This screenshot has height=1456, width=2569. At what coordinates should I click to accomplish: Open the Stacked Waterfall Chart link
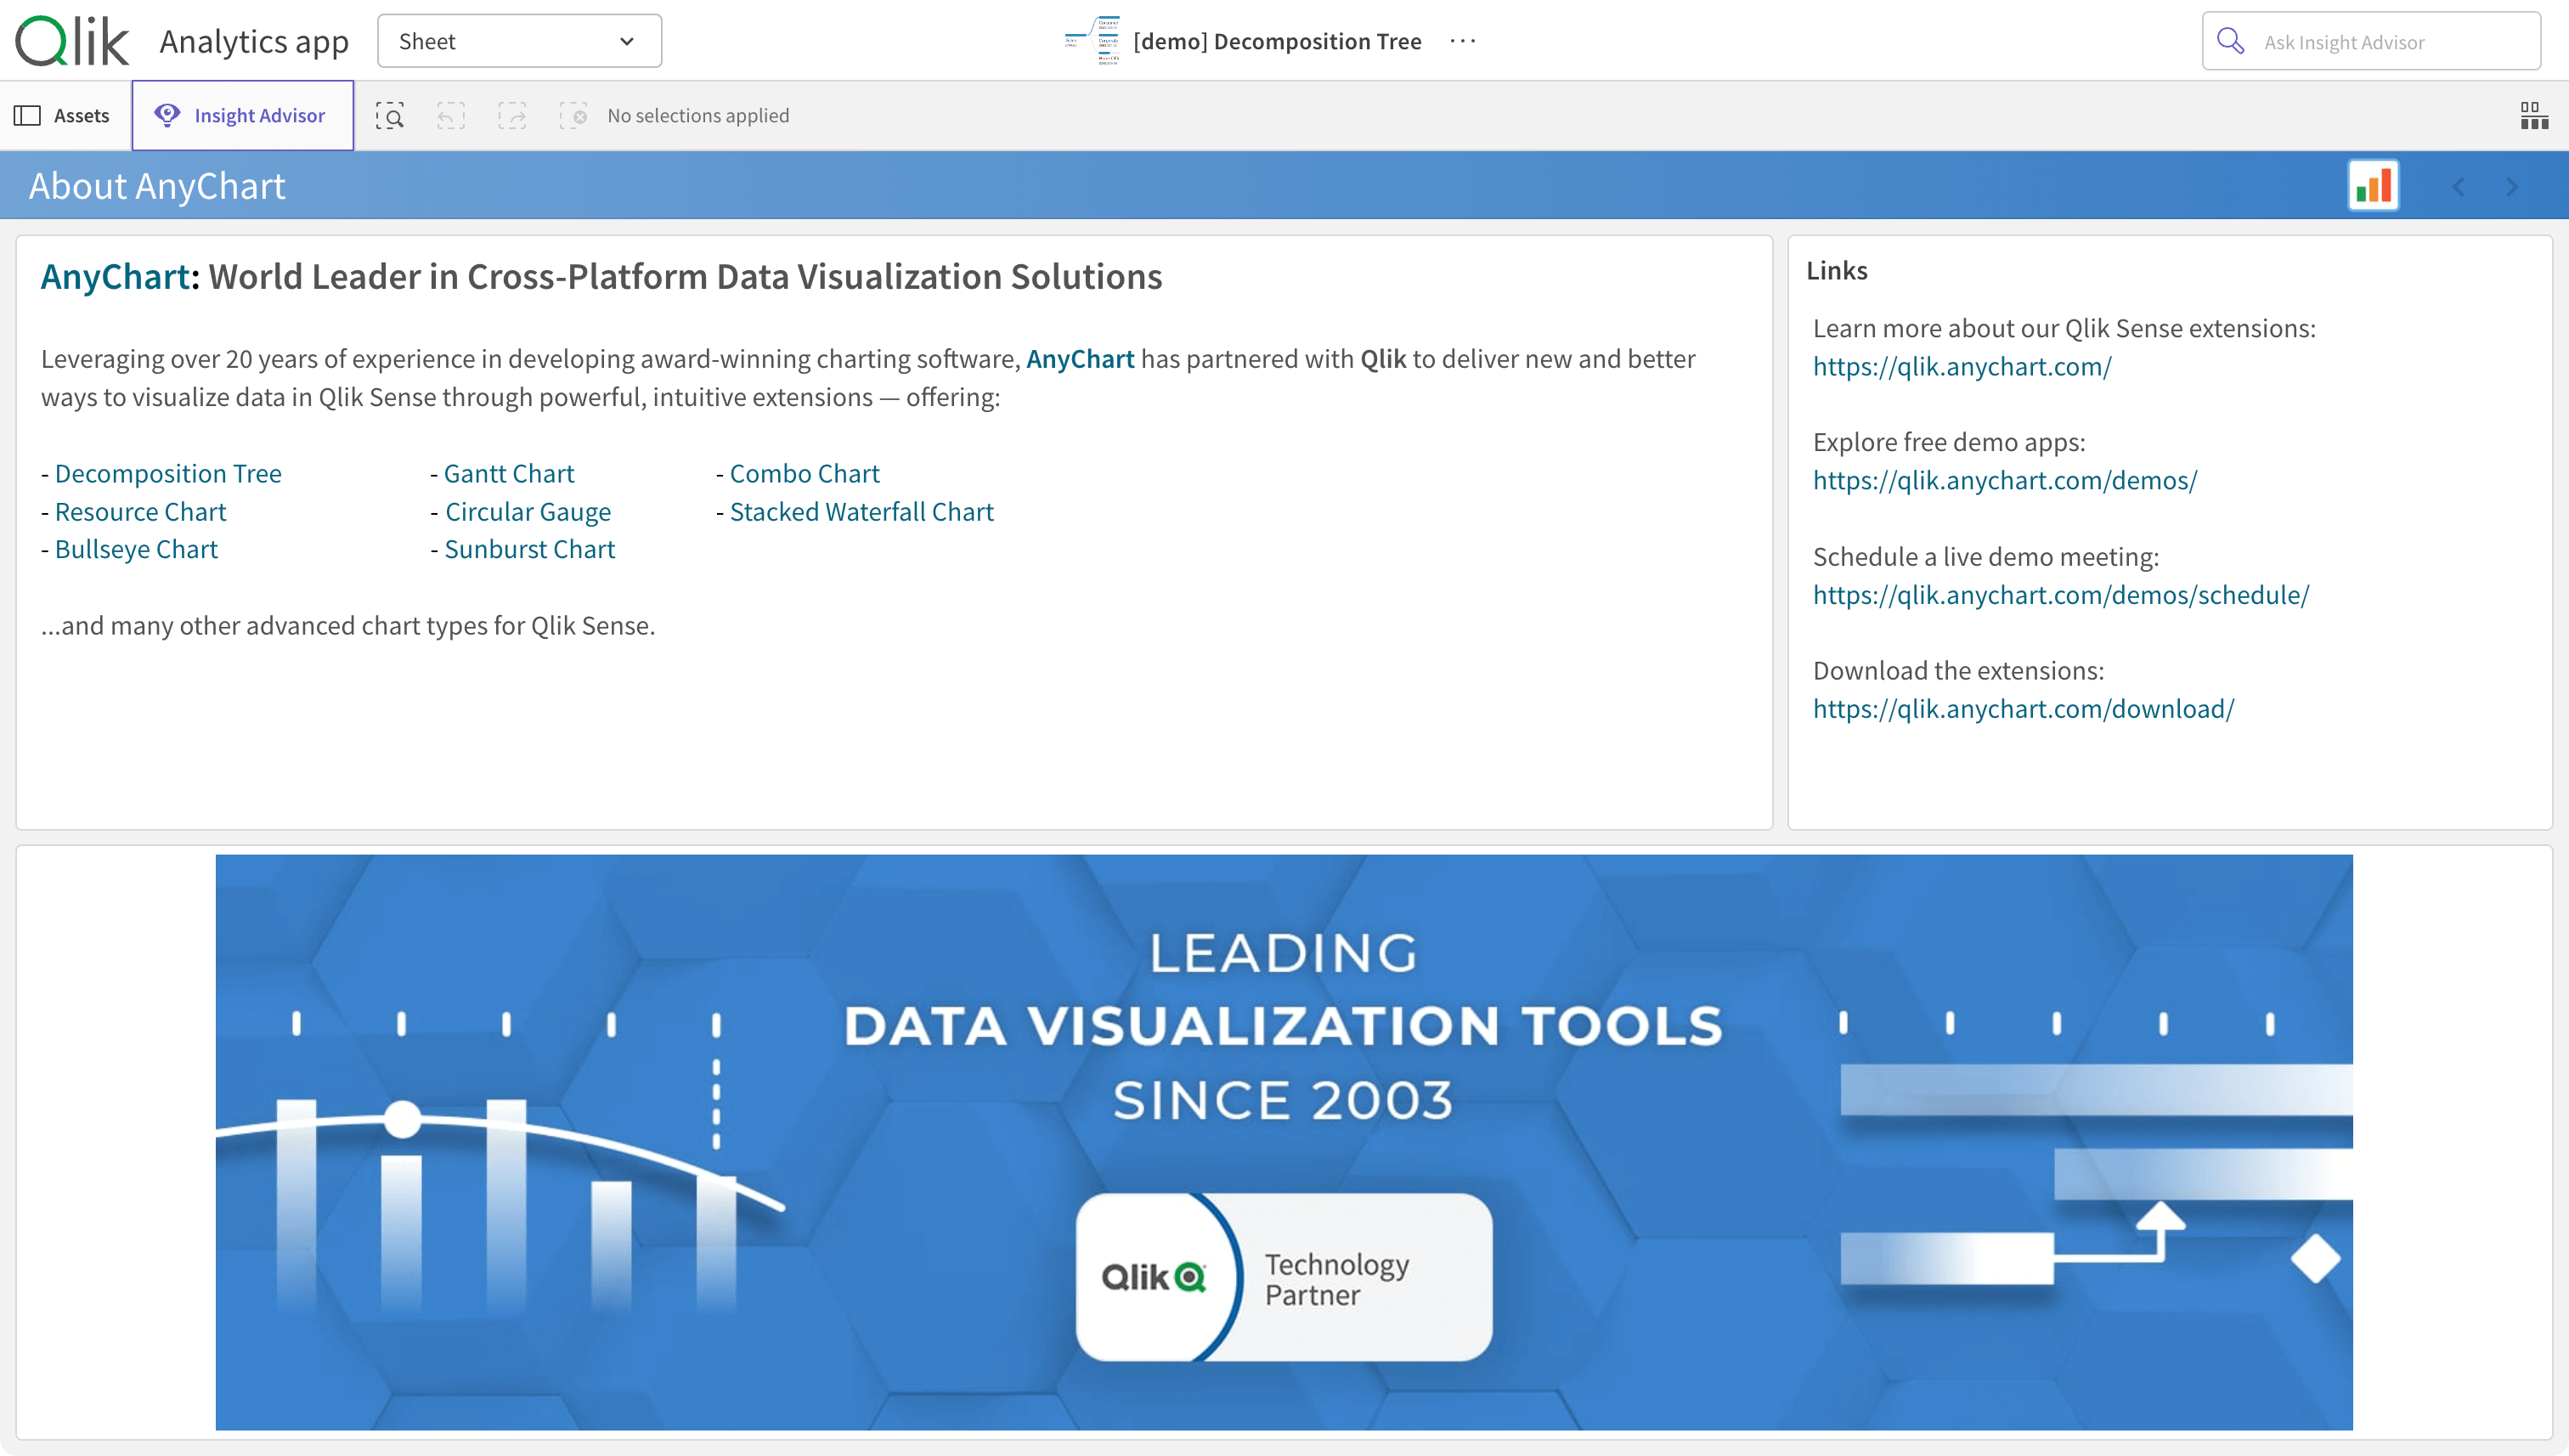click(x=861, y=511)
